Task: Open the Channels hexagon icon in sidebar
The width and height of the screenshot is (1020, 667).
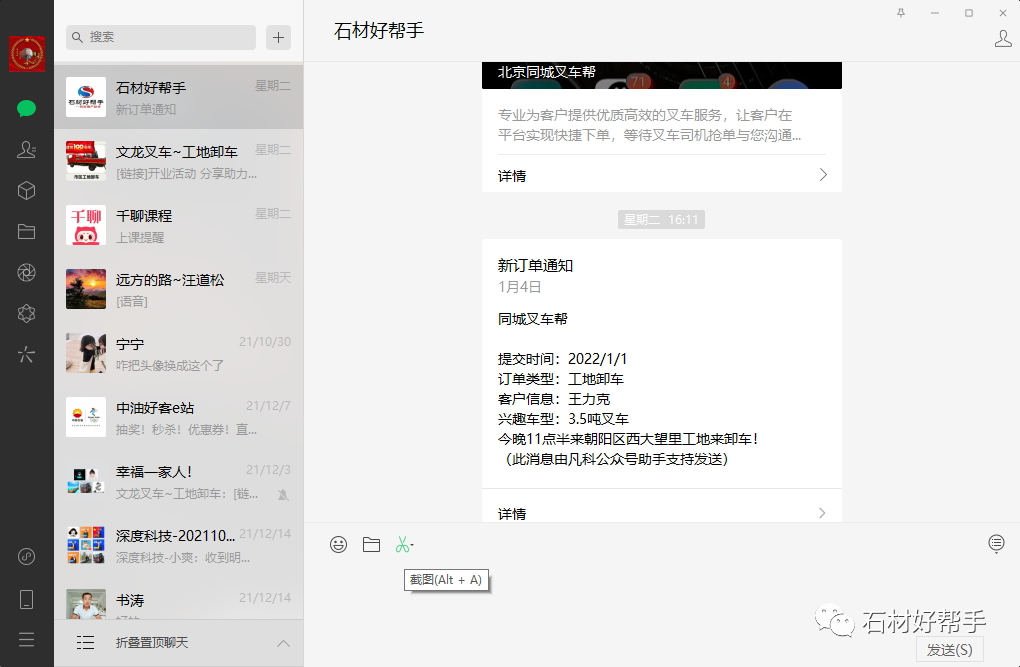Action: (26, 314)
